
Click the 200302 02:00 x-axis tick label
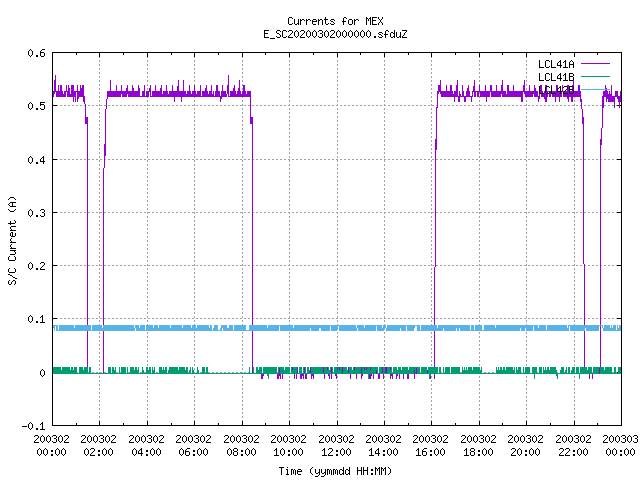point(98,446)
